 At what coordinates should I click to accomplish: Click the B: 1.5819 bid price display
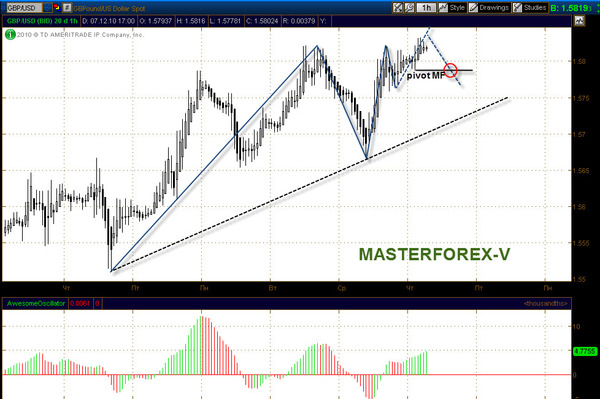tap(570, 8)
